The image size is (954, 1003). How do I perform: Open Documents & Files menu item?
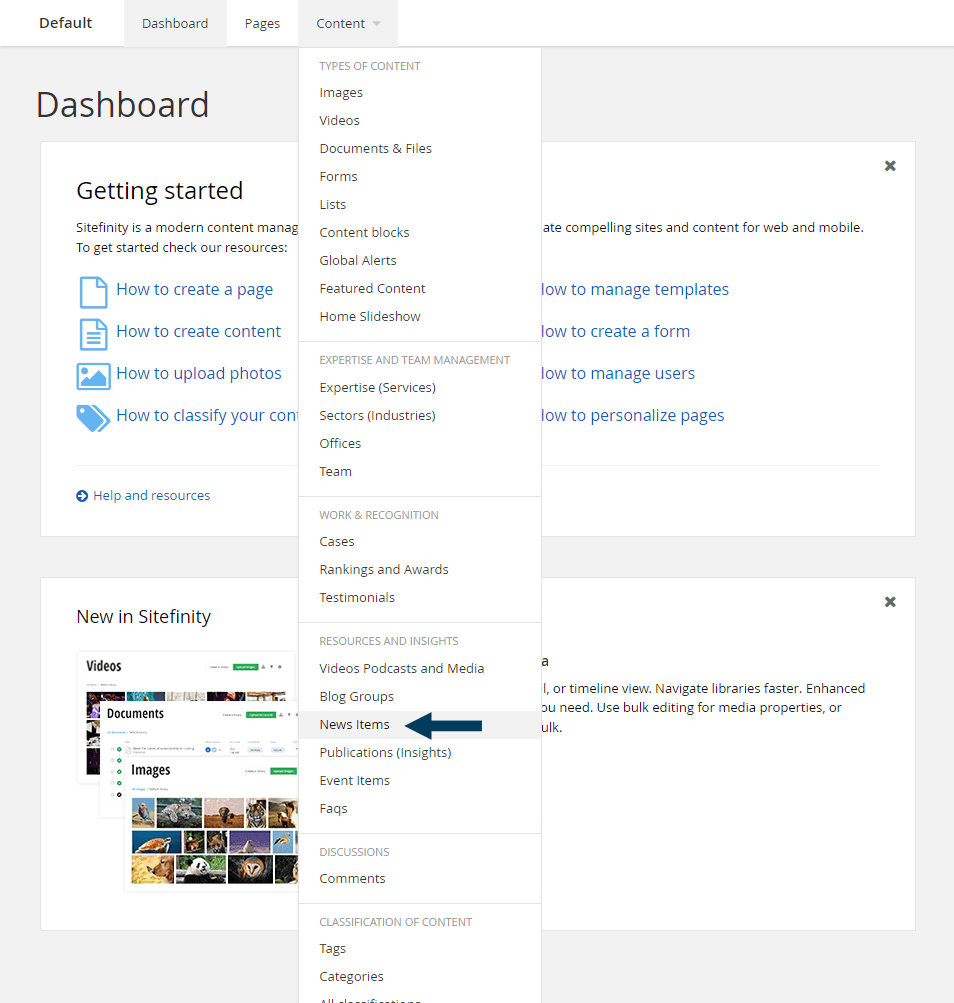tap(376, 148)
